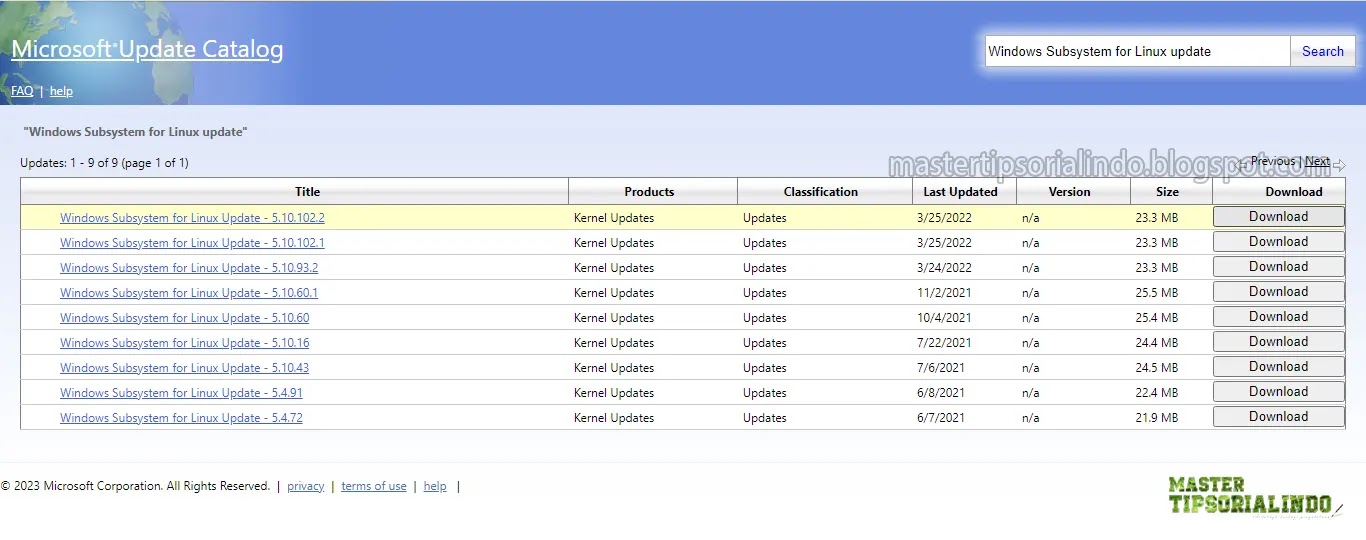The height and width of the screenshot is (540, 1366).
Task: Open the Microsoft Update Catalog home link
Action: [147, 49]
